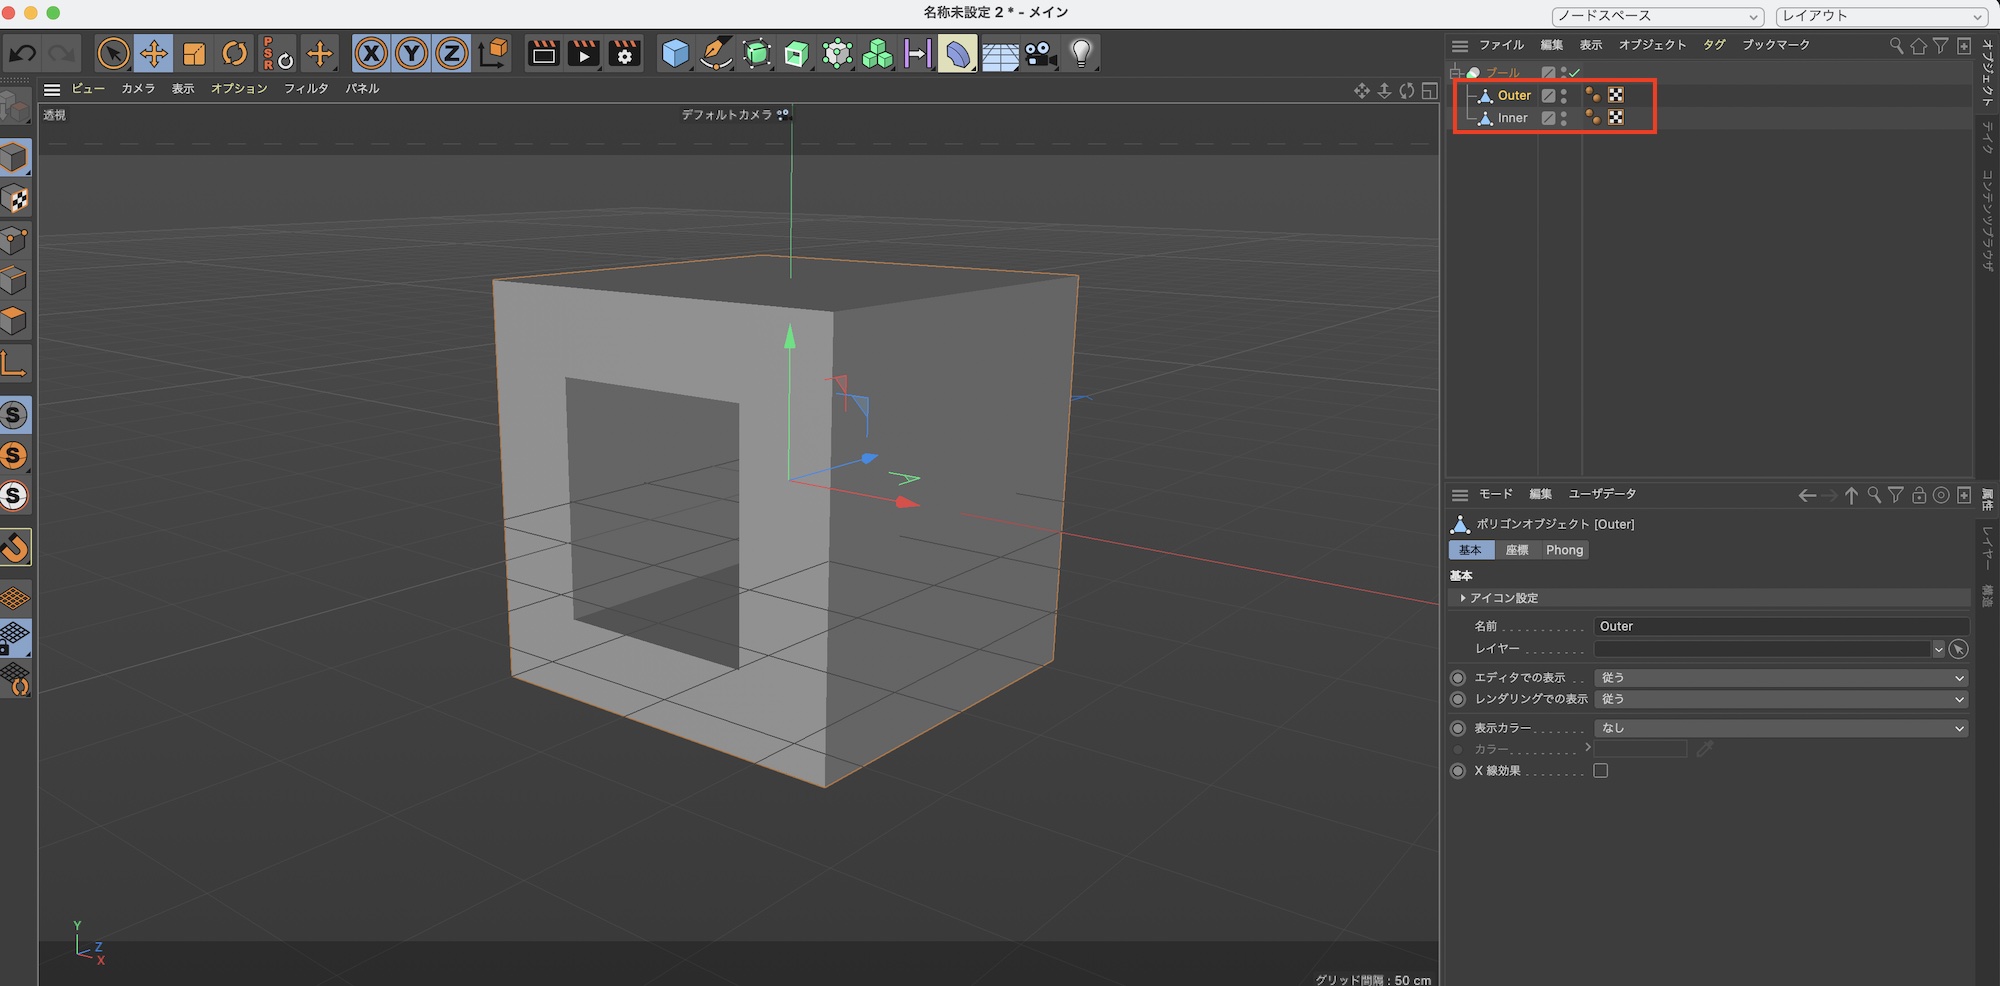Enable the X線効果 checkbox
The height and width of the screenshot is (986, 2000).
coord(1601,771)
